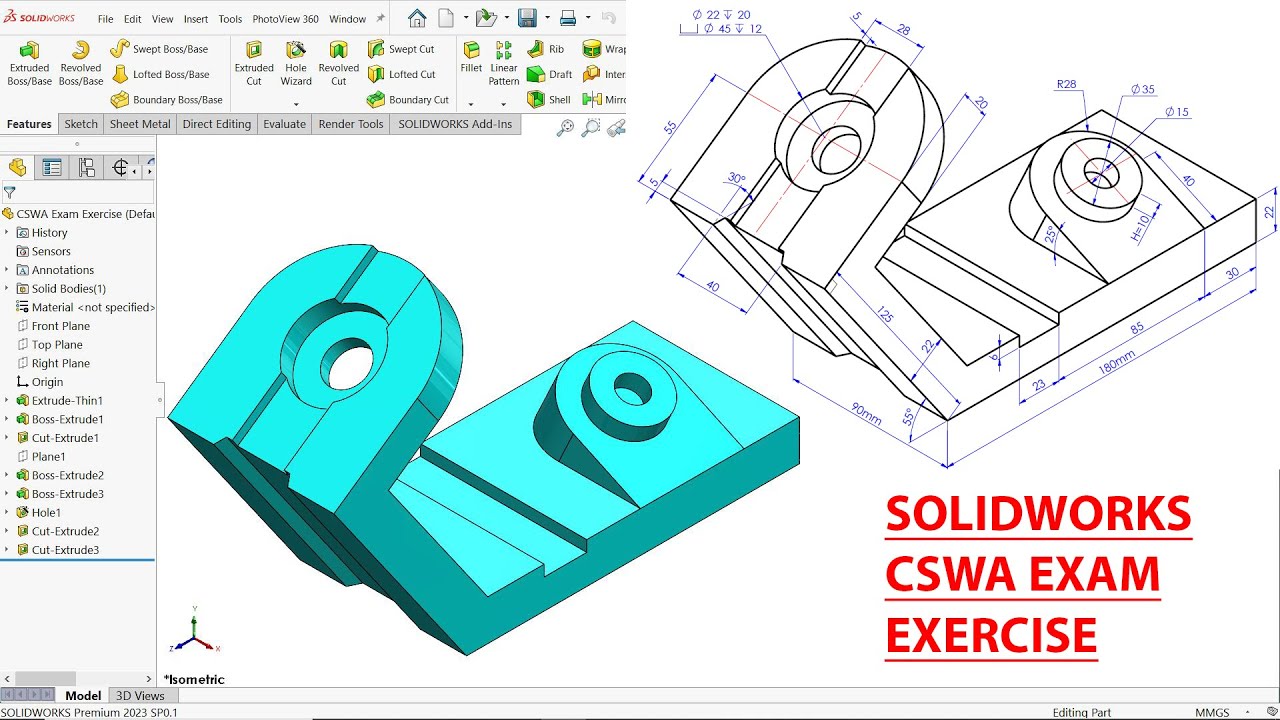
Task: Open the Tools menu
Action: click(x=230, y=19)
